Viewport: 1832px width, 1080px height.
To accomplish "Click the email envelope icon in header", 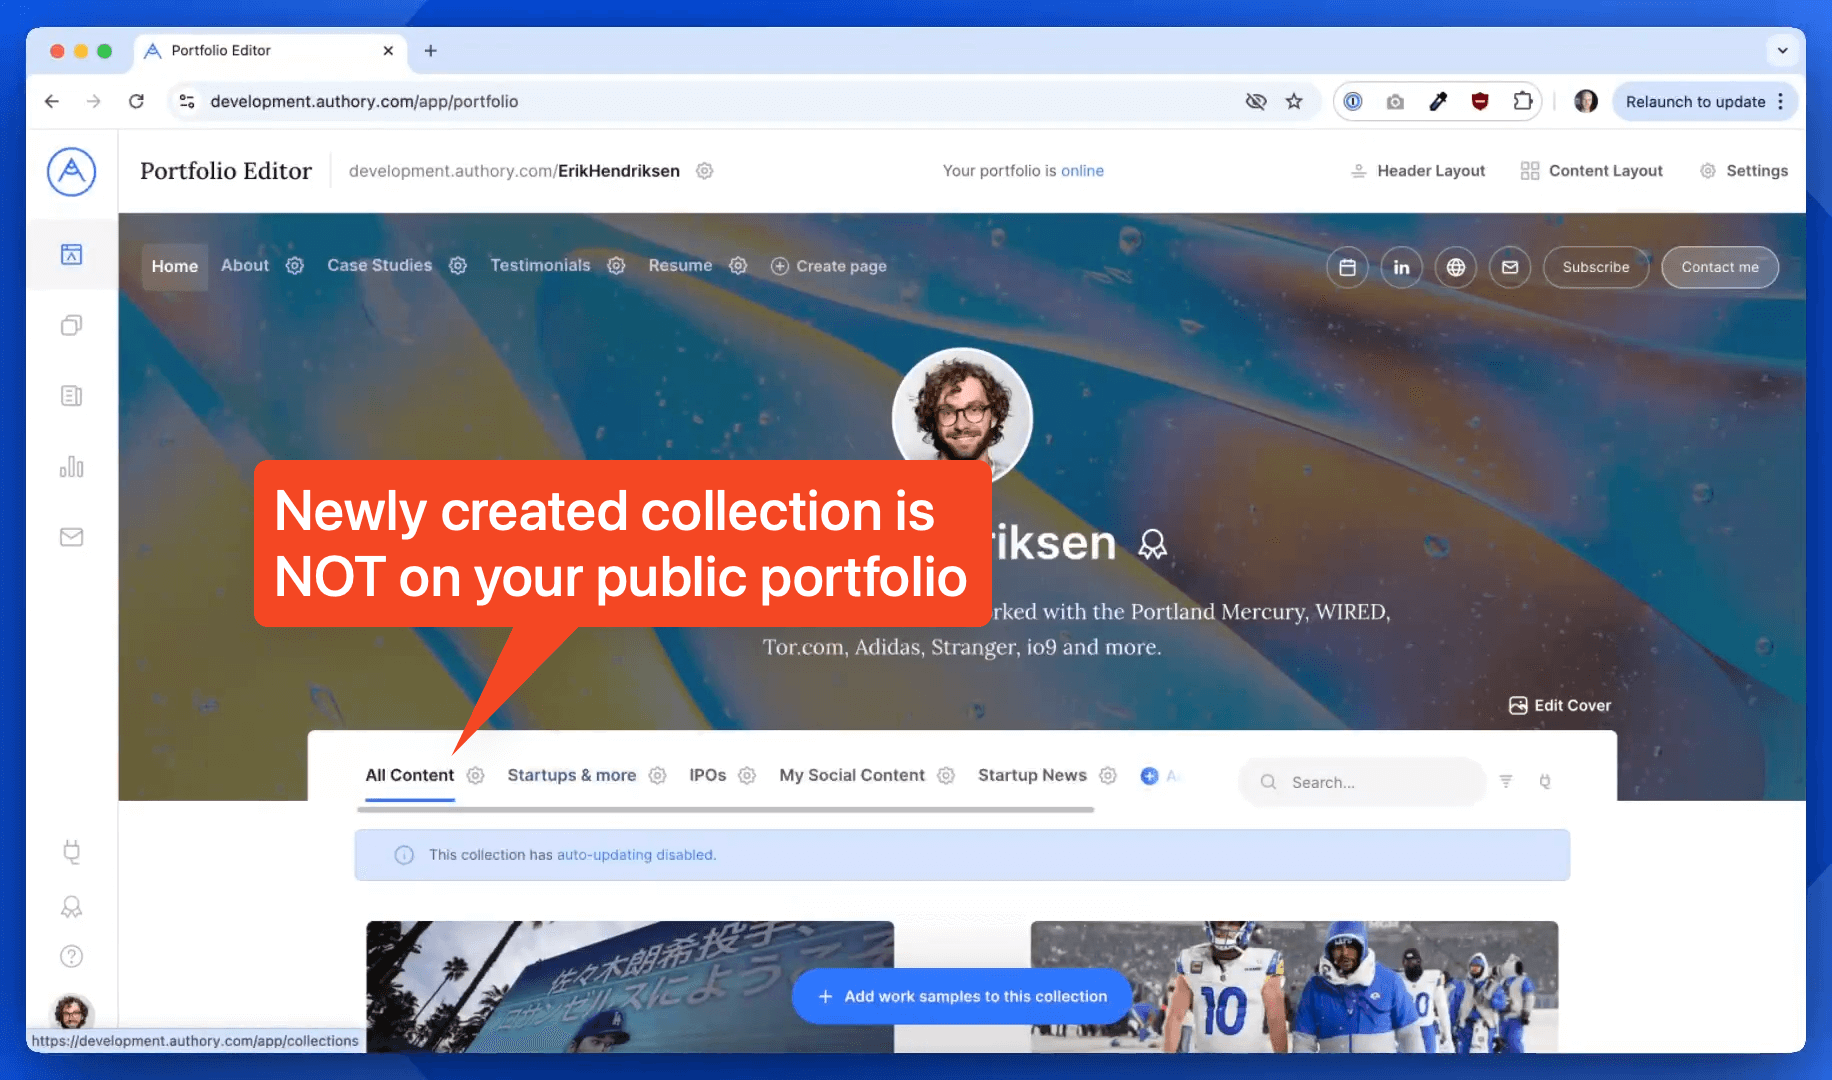I will tap(1509, 267).
